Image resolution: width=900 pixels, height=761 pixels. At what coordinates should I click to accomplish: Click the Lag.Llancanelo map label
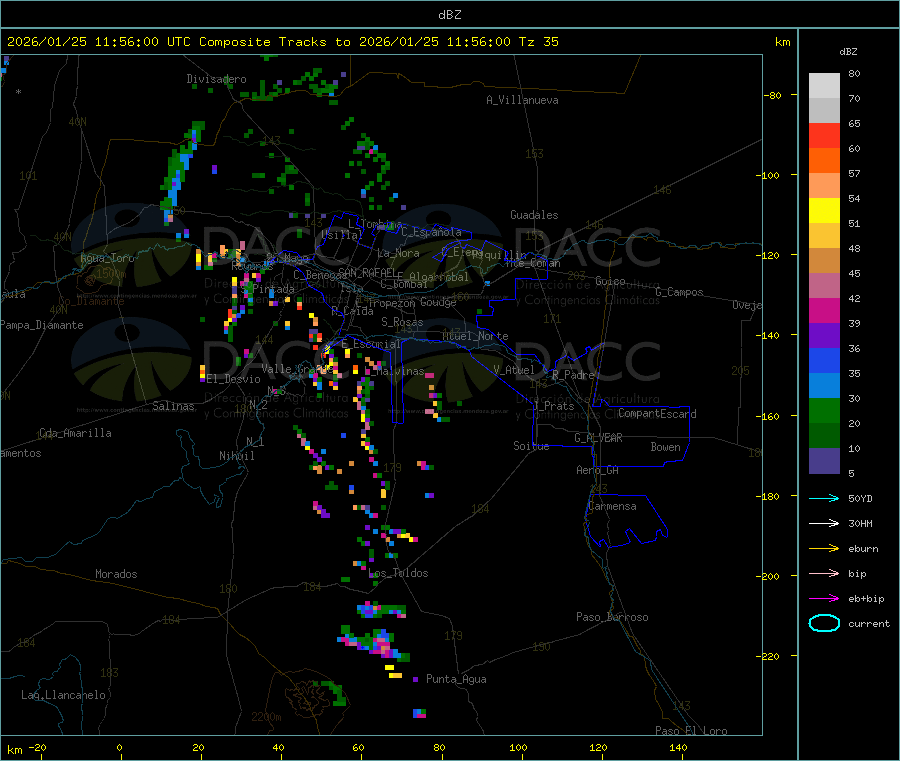(63, 695)
